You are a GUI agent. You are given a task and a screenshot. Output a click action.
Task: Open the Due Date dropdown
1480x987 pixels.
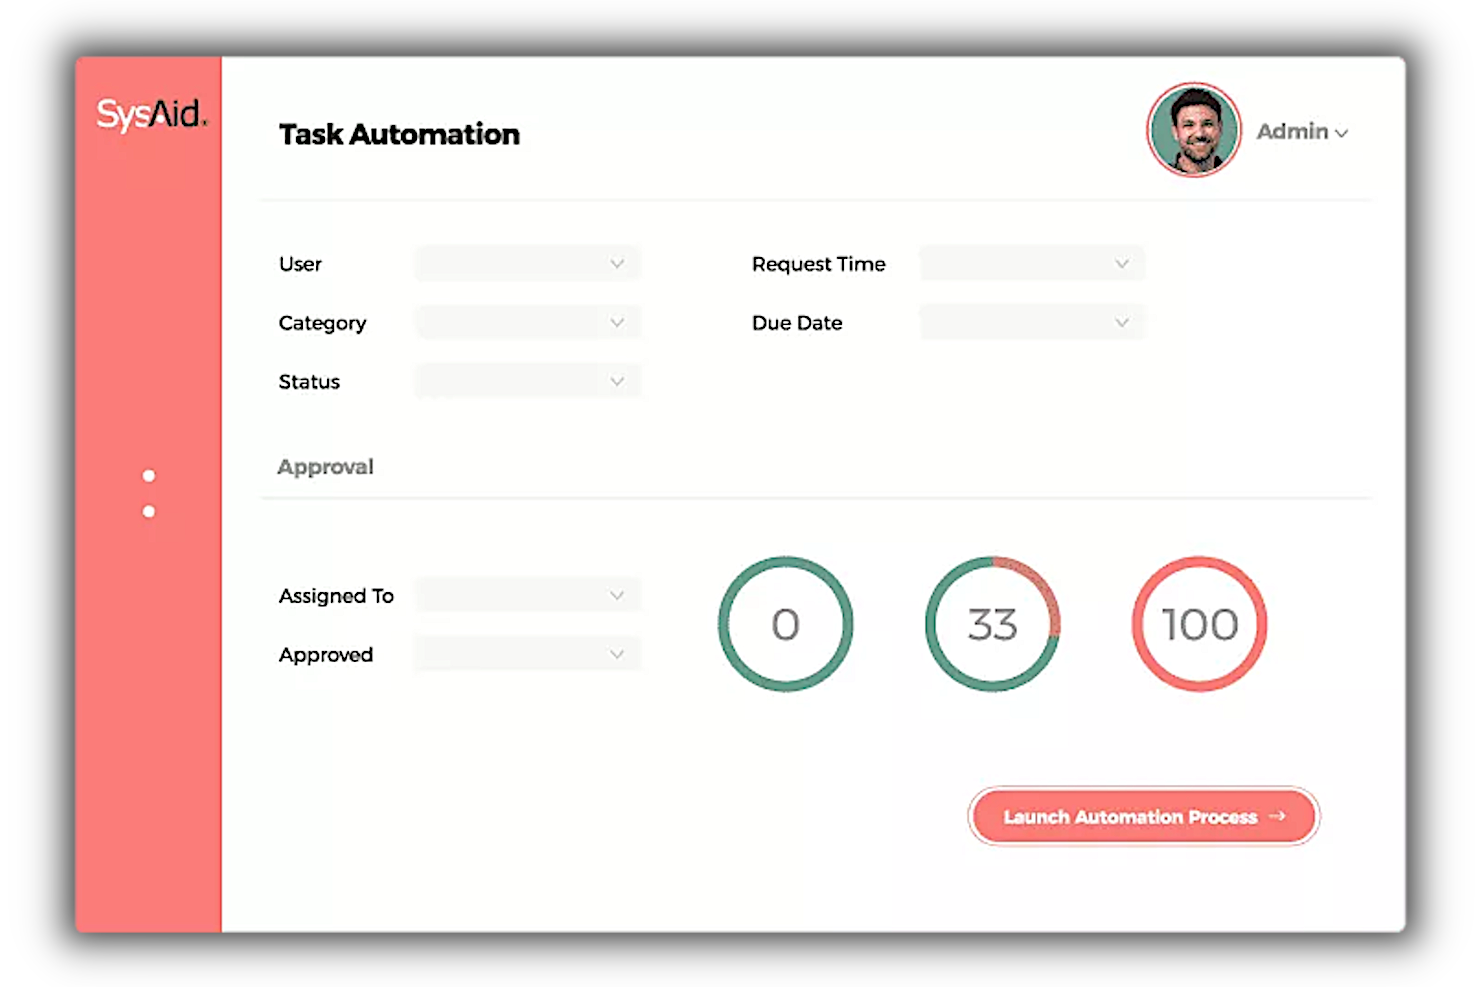[1031, 322]
